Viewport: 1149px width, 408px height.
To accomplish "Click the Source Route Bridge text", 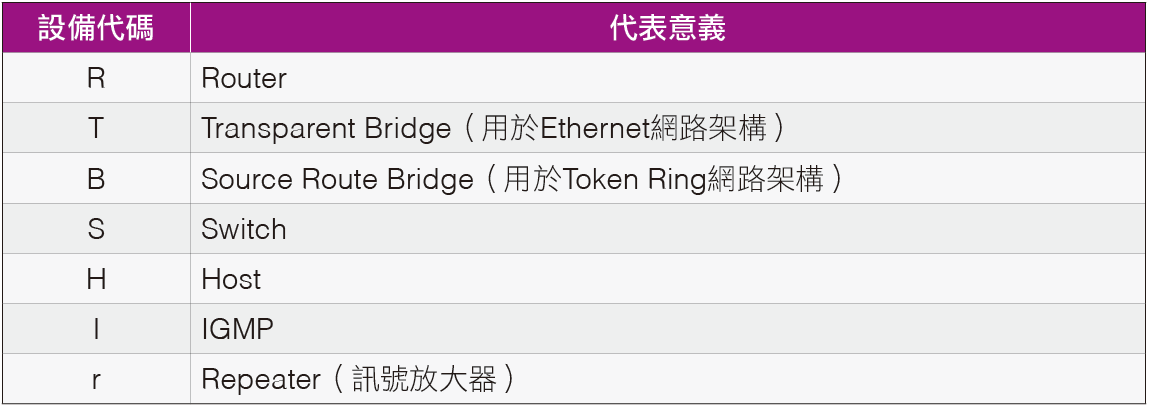I will 337,179.
